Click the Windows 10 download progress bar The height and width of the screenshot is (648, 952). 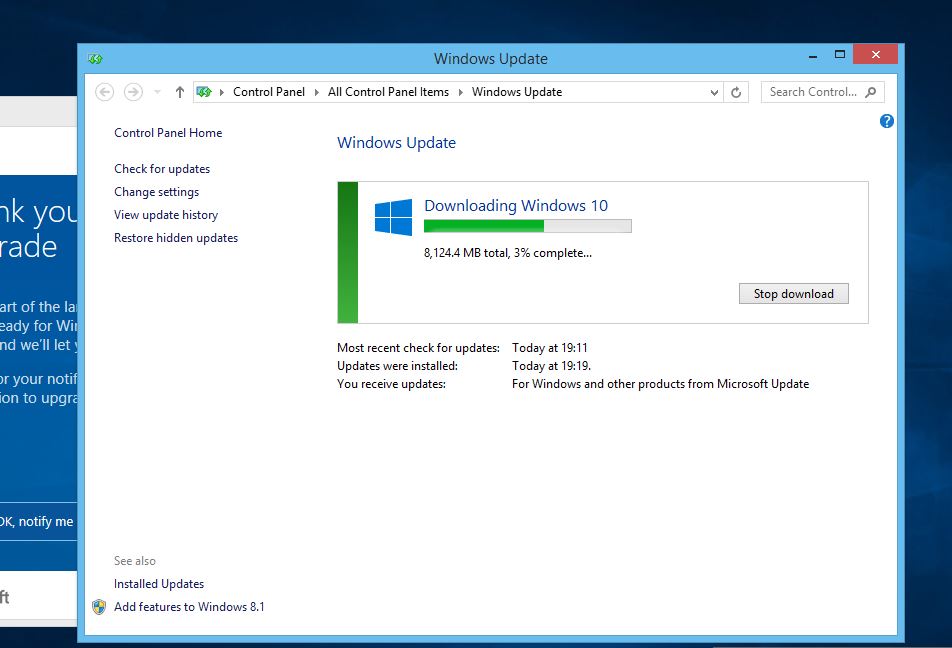[527, 226]
